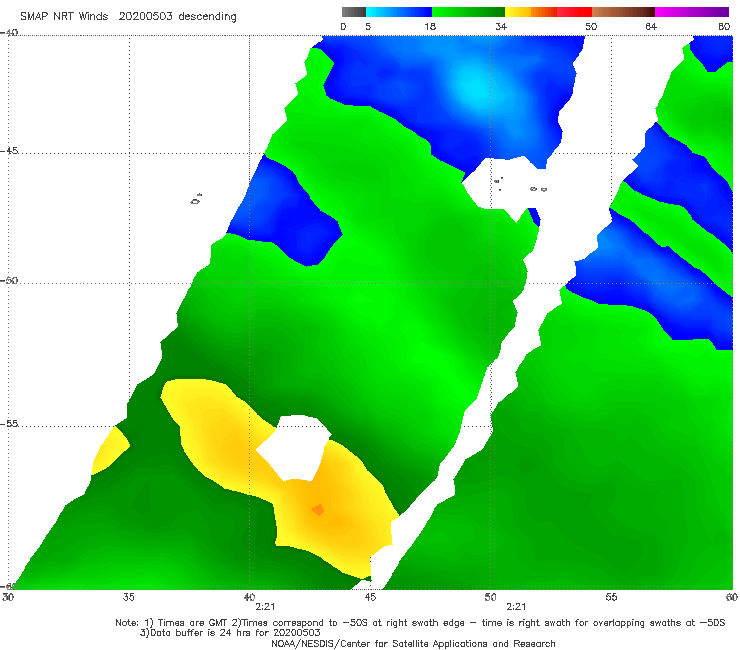Click the color bar label '64'
The width and height of the screenshot is (740, 650).
point(651,26)
